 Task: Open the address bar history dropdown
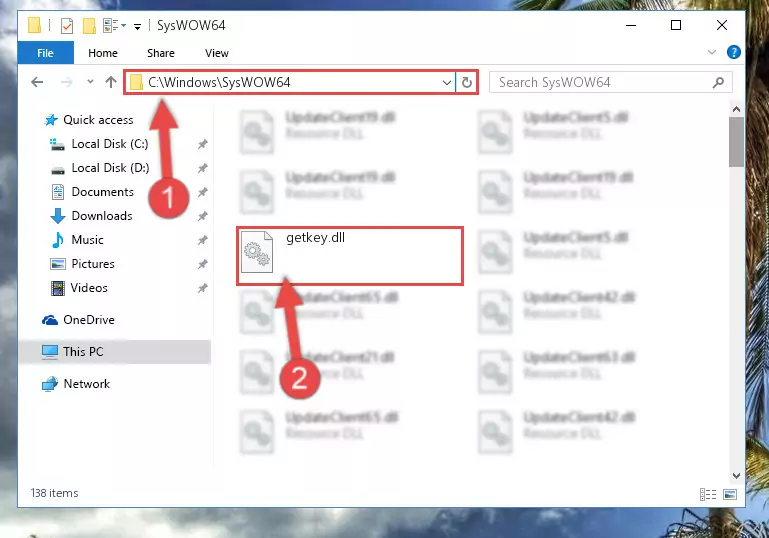(x=446, y=82)
